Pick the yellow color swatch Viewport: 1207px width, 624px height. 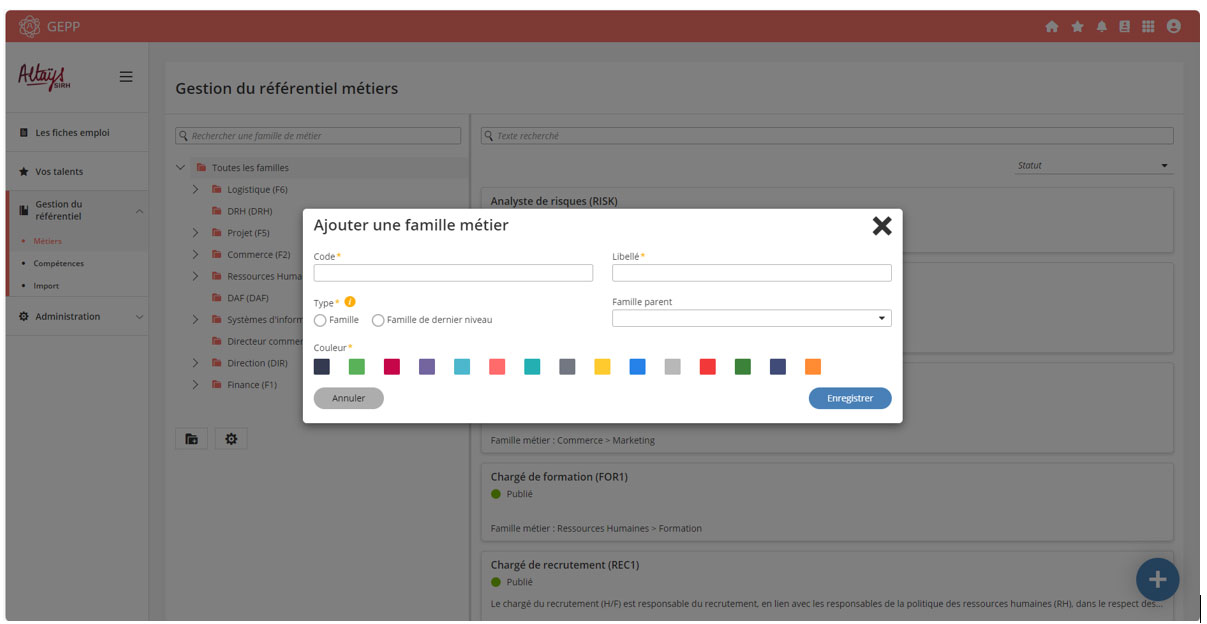(602, 367)
